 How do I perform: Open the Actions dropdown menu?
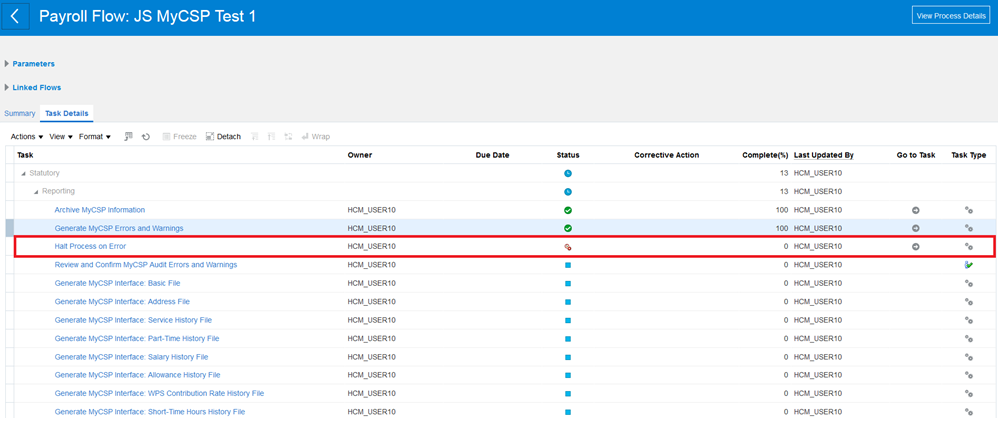pos(26,137)
